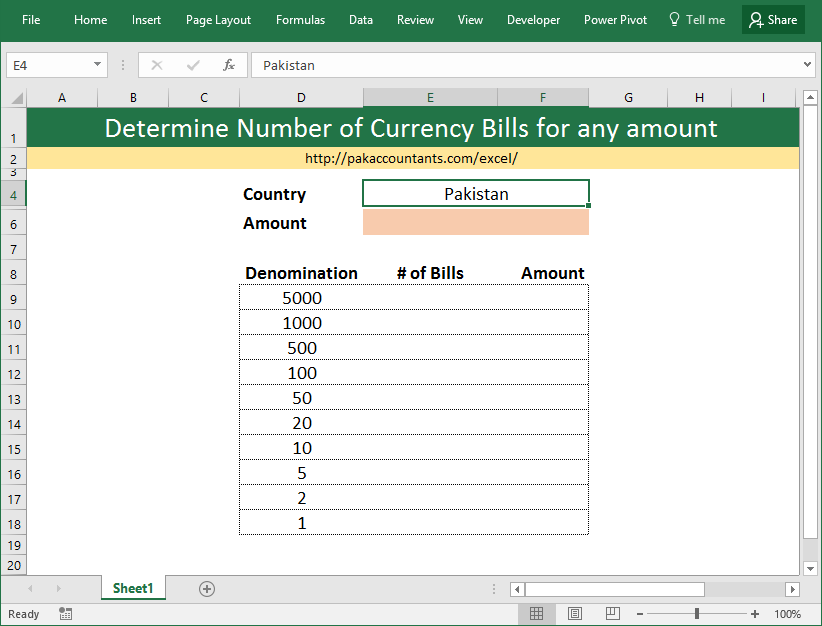The image size is (822, 626).
Task: Click the pakaccountants.com/excel link
Action: point(412,158)
